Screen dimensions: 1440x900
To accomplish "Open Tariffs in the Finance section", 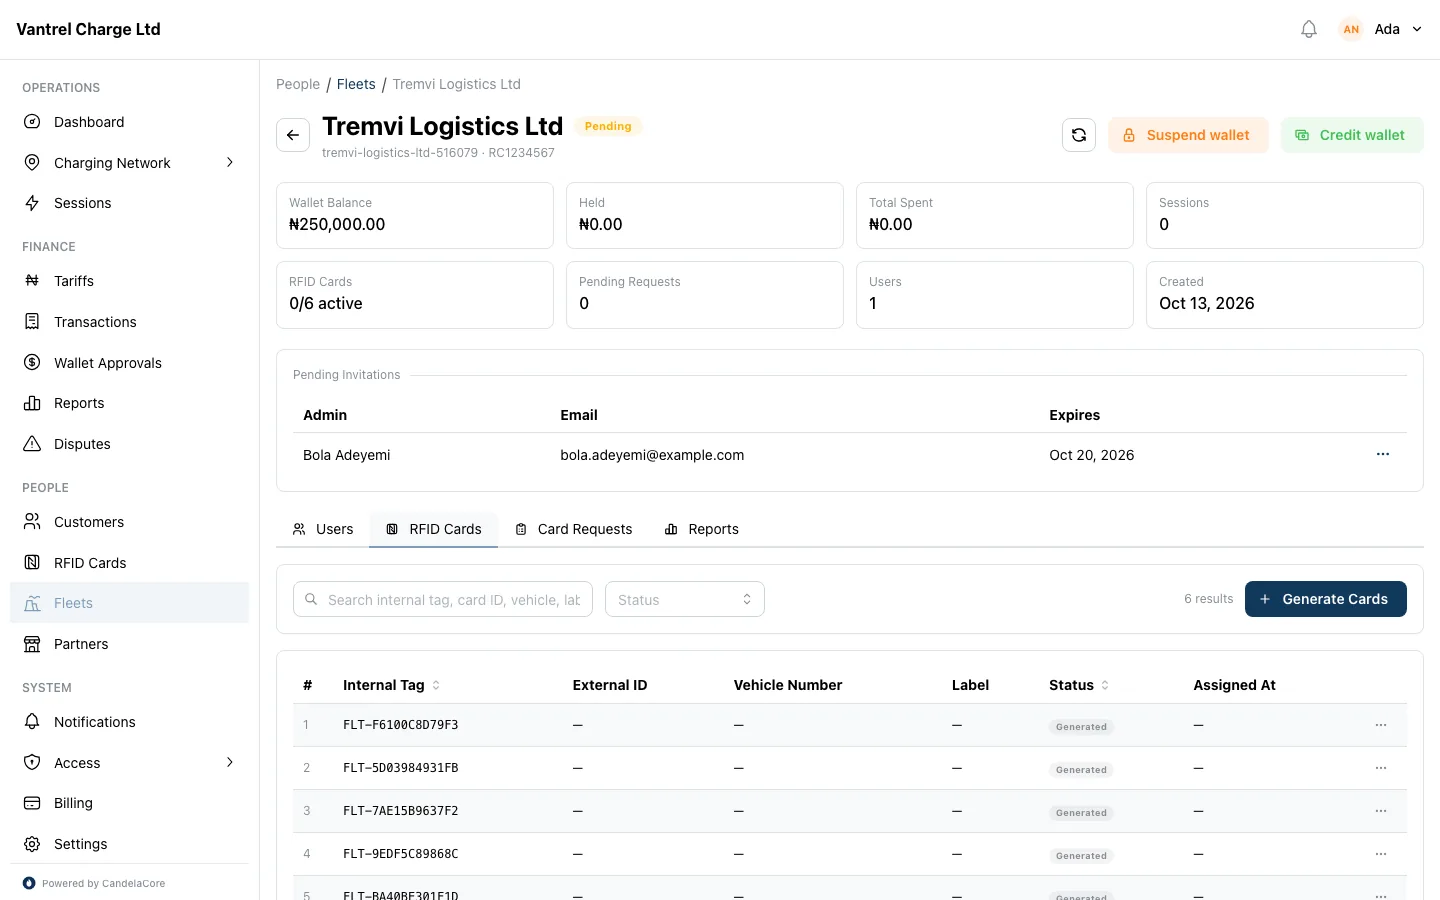I will (x=130, y=281).
